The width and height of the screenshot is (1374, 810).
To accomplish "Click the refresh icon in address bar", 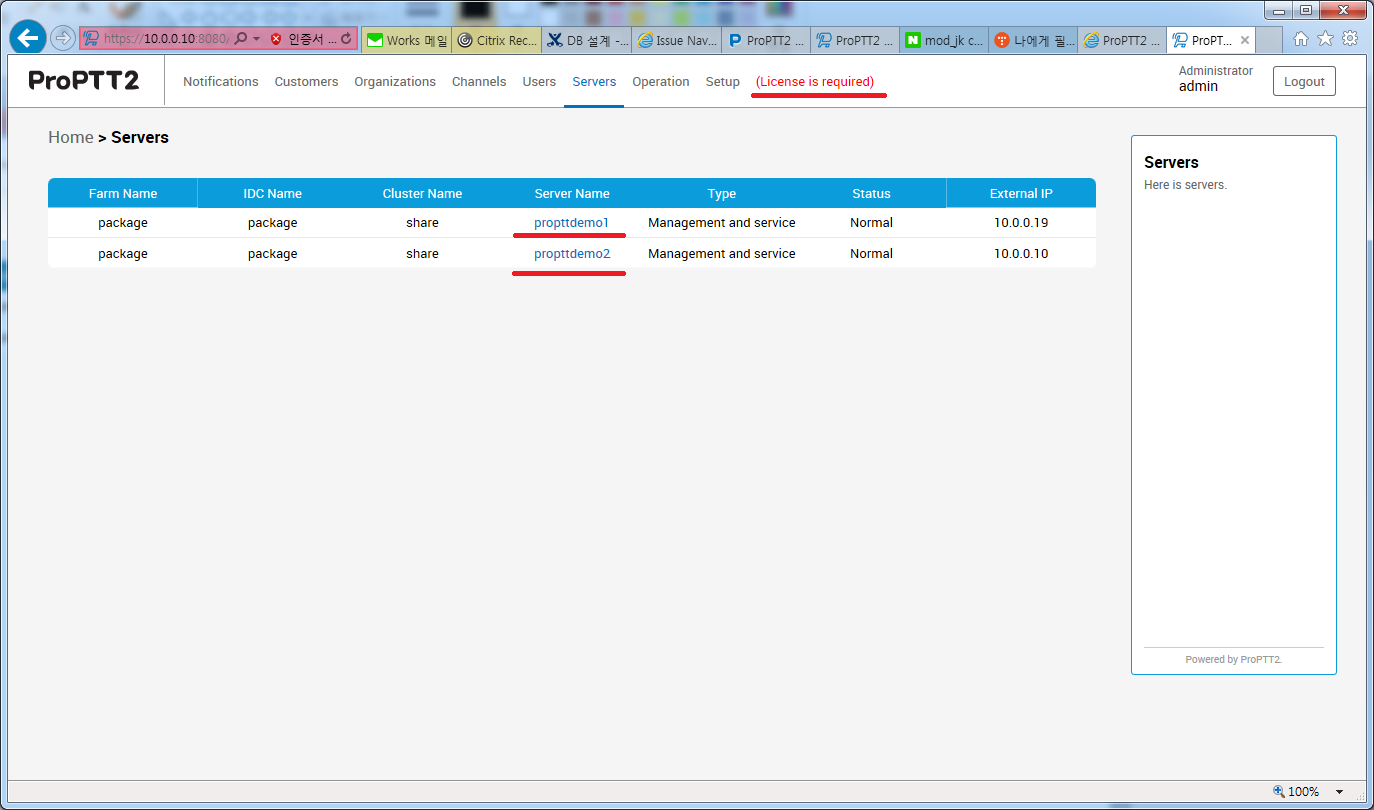I will (x=346, y=39).
